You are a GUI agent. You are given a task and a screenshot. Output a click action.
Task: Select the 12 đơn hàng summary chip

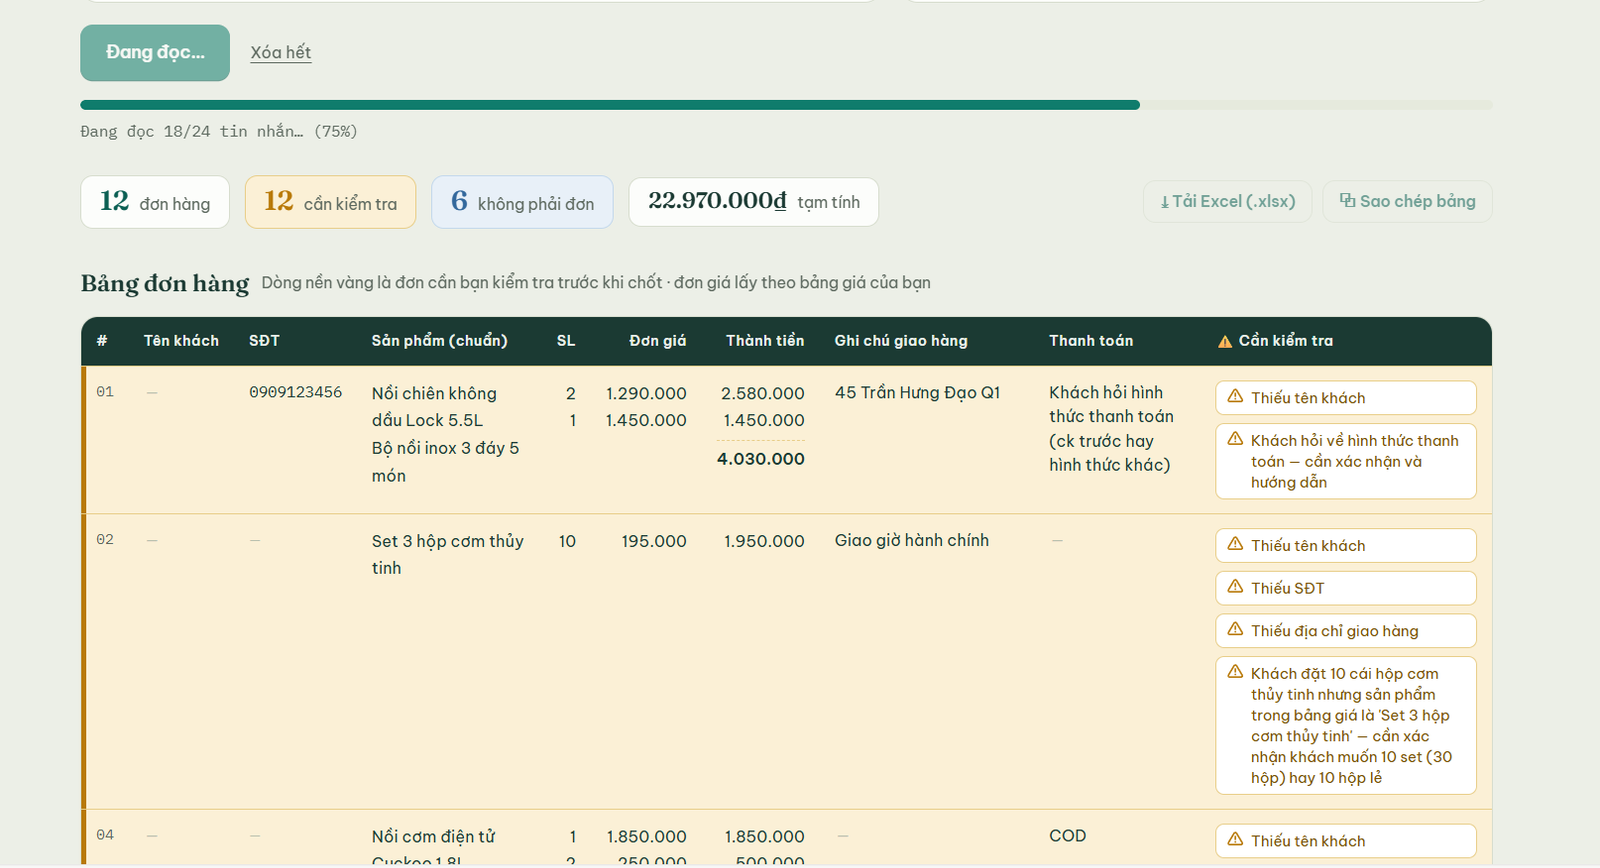155,202
